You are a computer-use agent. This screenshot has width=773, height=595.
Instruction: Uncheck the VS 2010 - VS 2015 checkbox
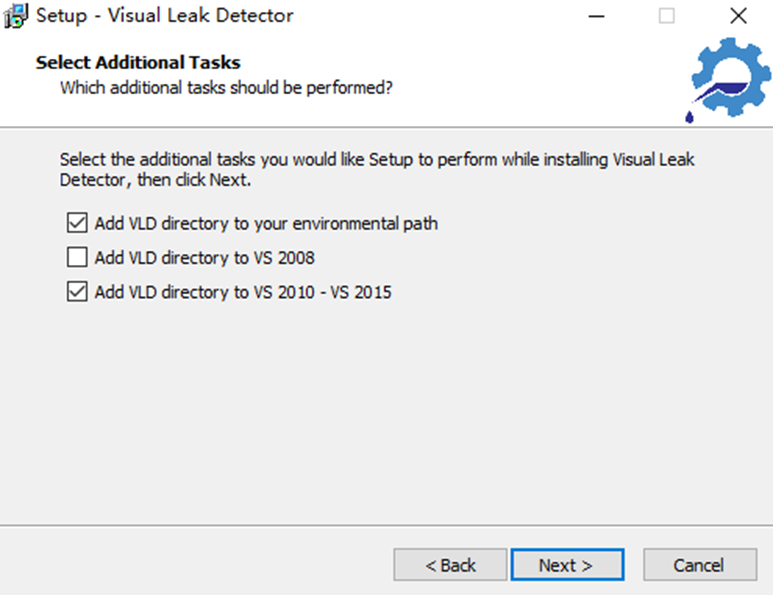pos(77,293)
